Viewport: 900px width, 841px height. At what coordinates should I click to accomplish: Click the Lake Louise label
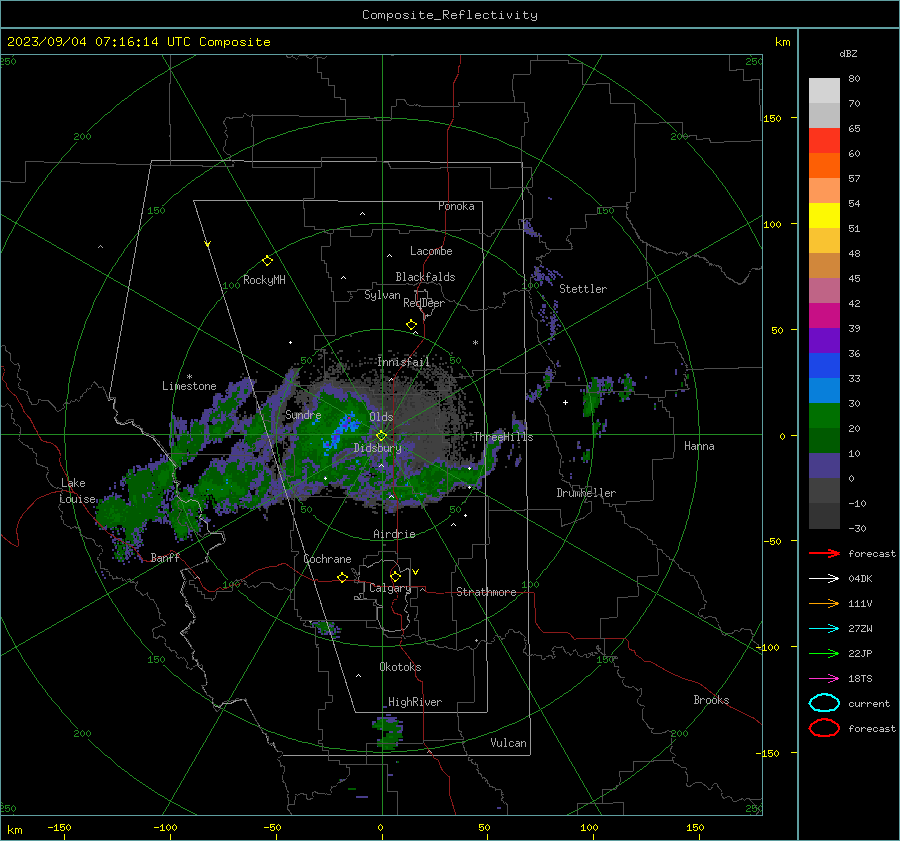click(78, 491)
